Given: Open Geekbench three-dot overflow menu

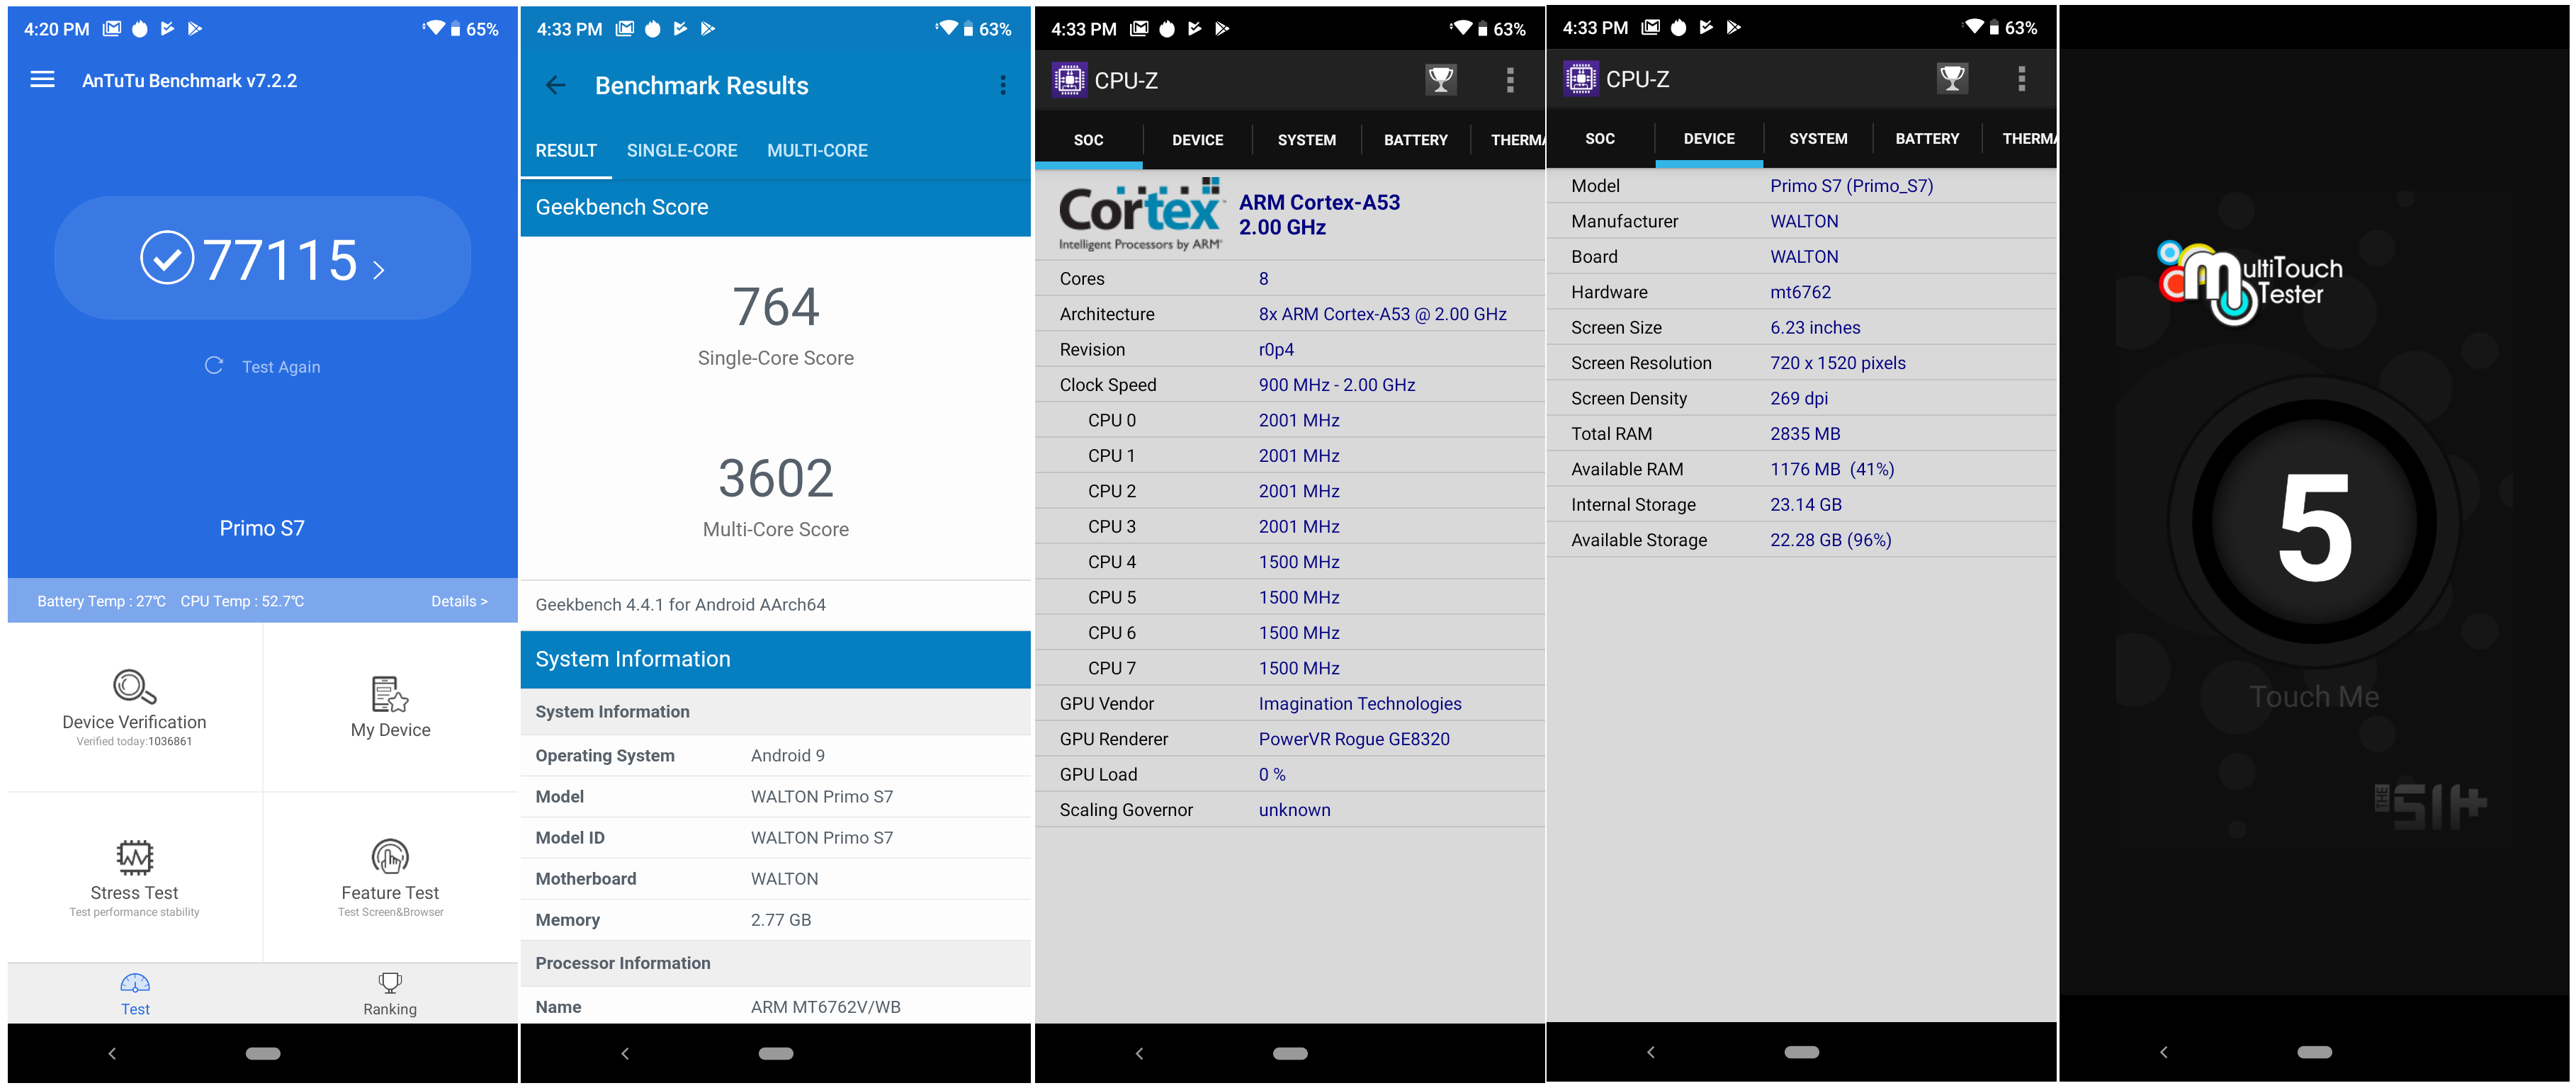Looking at the screenshot, I should tap(1002, 86).
